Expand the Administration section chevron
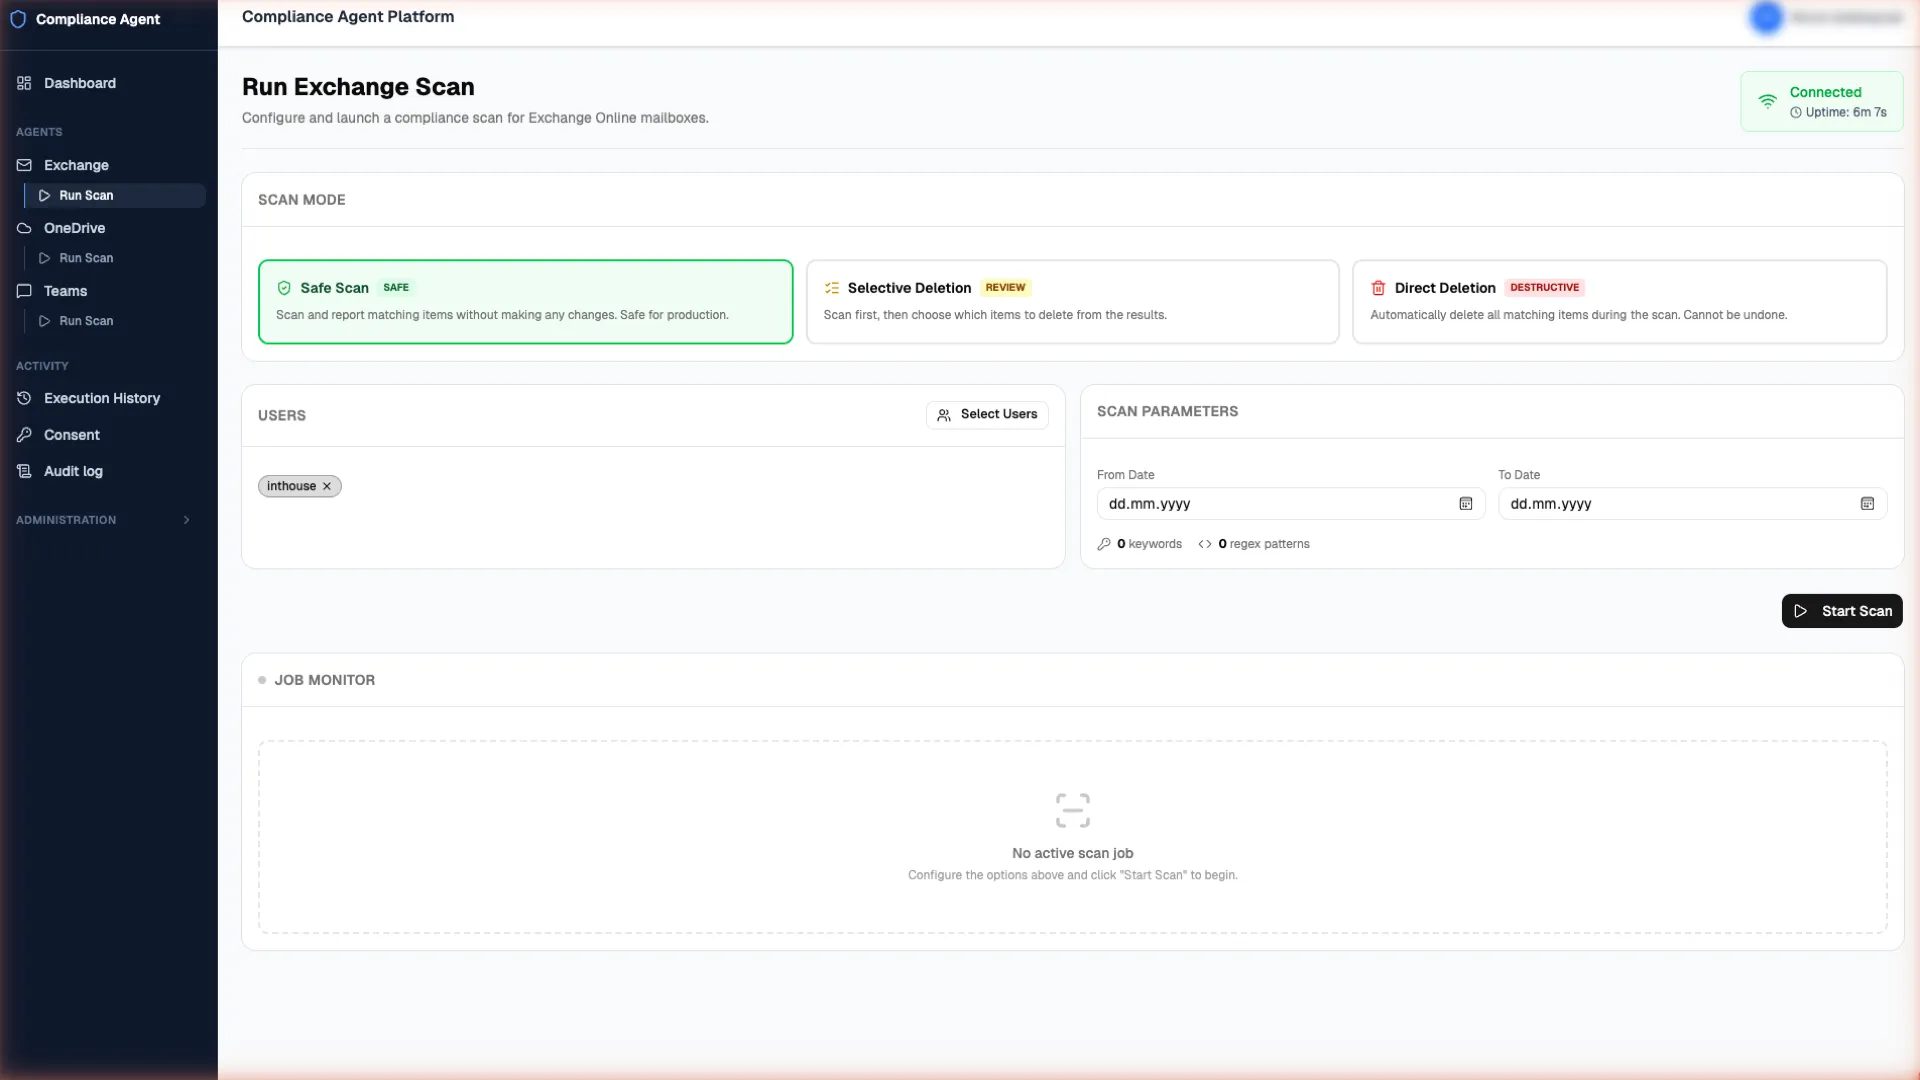Viewport: 1920px width, 1080px height. point(186,520)
